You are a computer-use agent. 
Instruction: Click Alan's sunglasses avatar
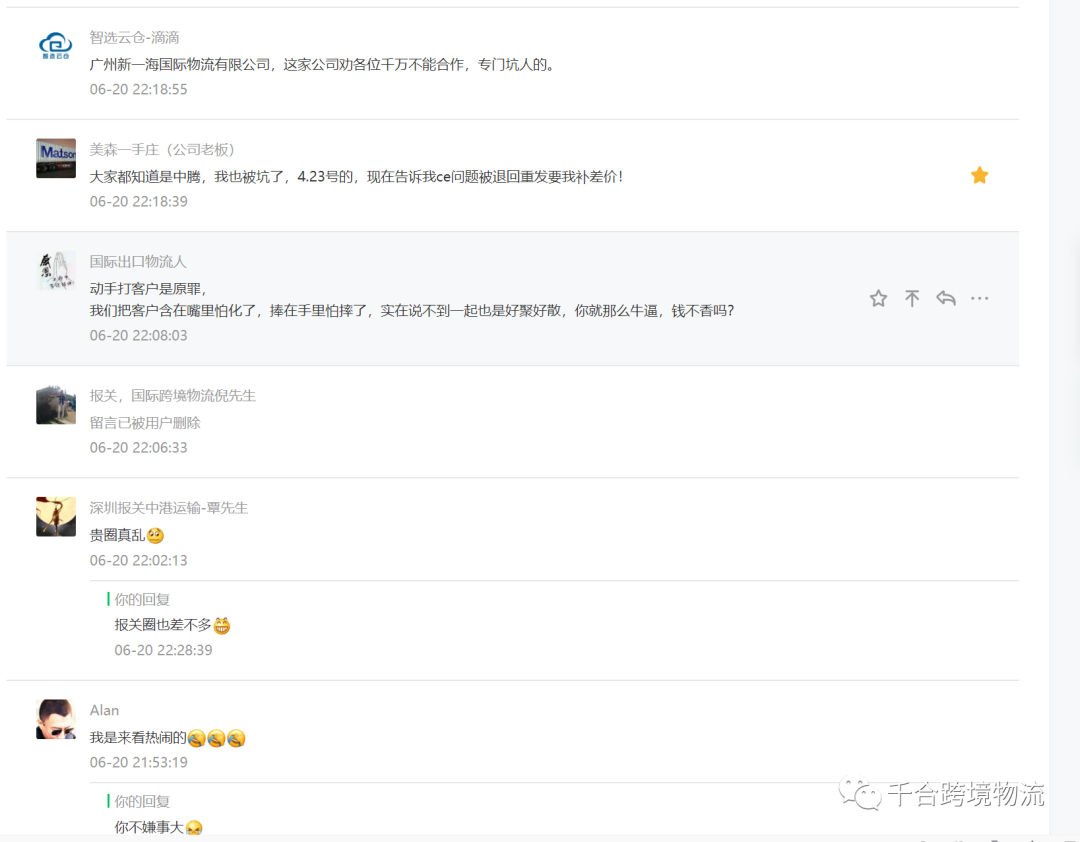55,718
